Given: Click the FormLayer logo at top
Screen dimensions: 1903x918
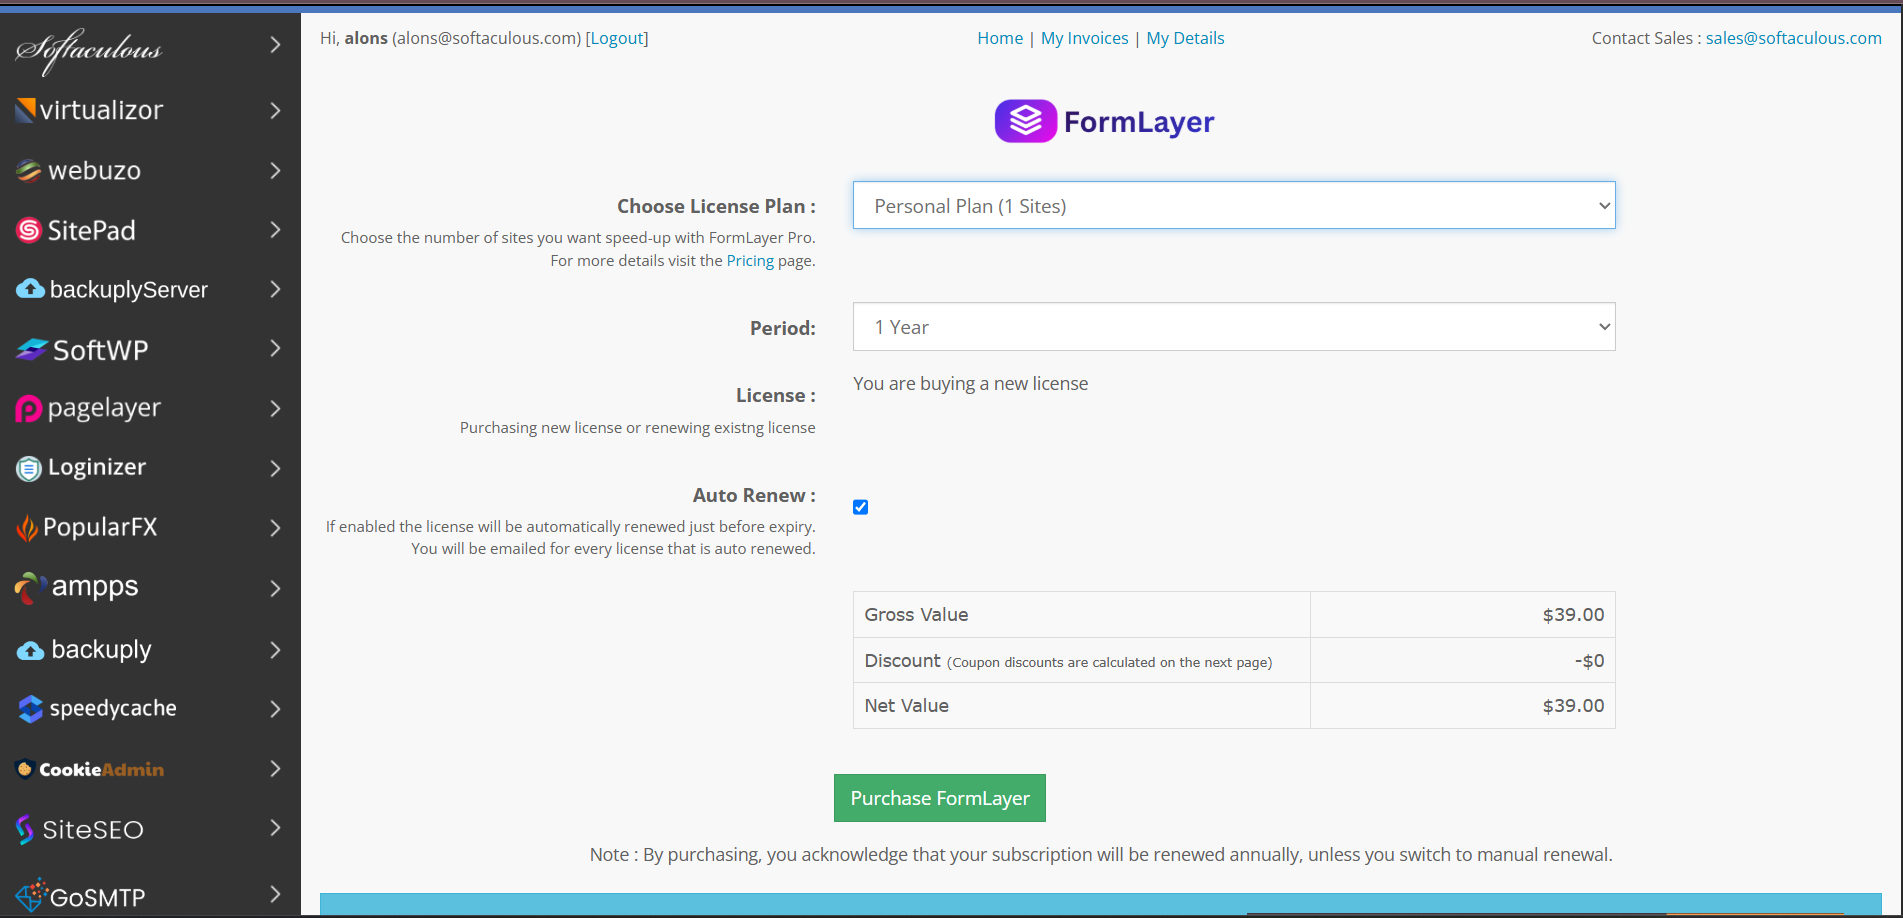Looking at the screenshot, I should click(x=1104, y=121).
